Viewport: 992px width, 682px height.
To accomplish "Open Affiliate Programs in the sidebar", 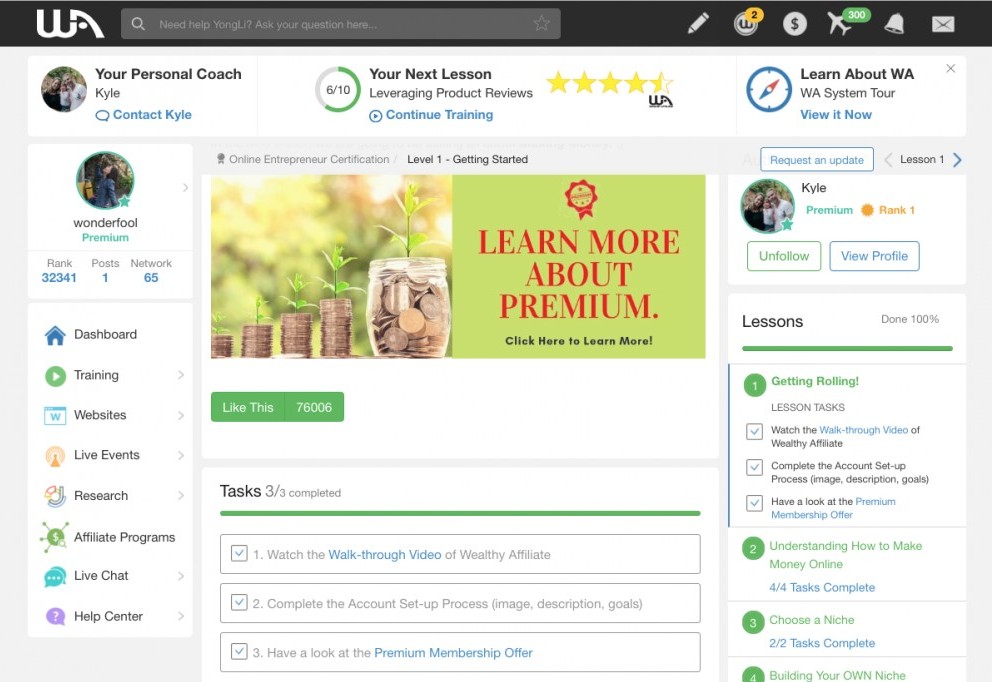I will (x=125, y=537).
